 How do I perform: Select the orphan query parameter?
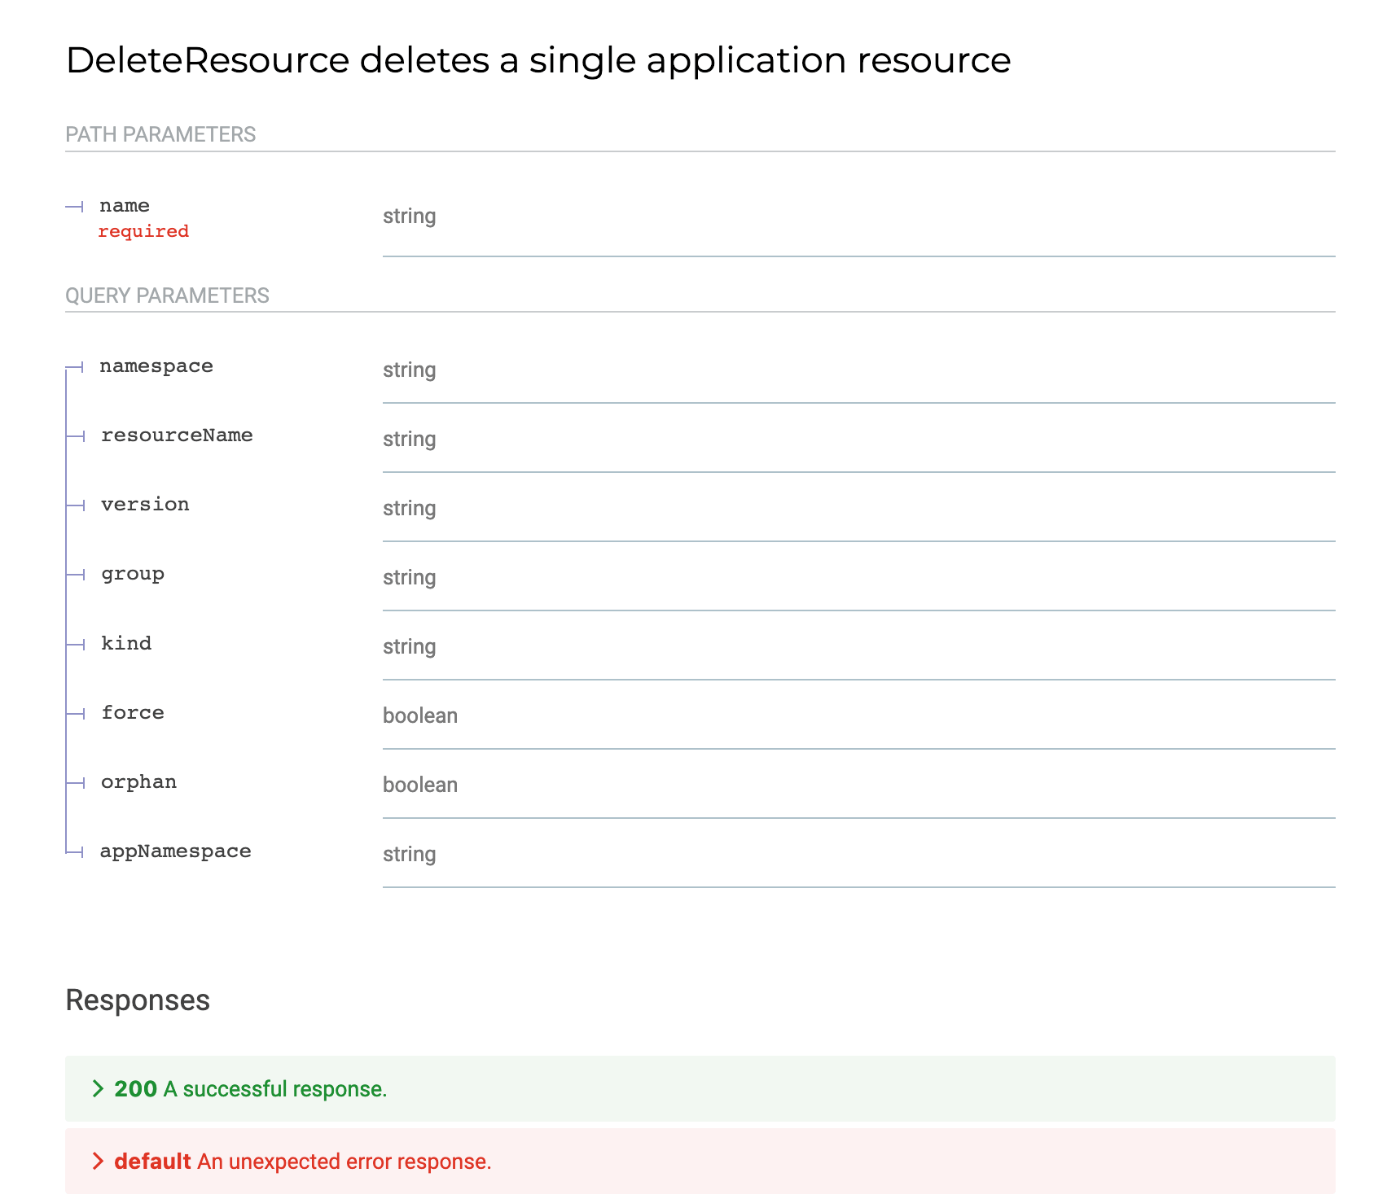139,782
